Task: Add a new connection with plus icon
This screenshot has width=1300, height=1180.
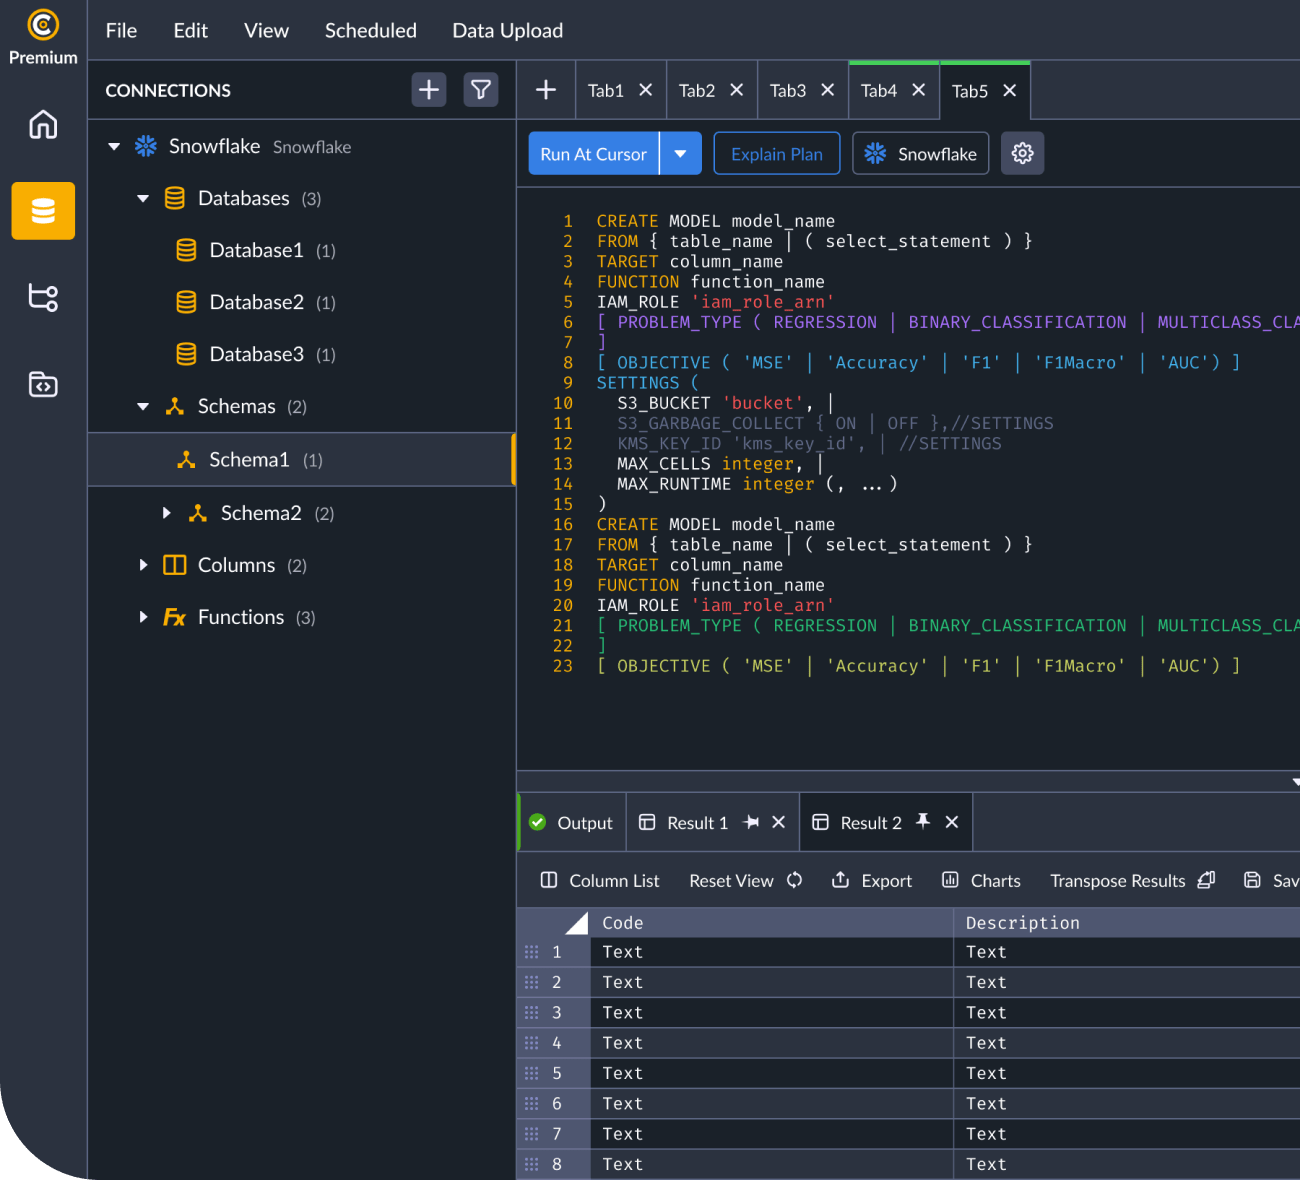Action: coord(429,90)
